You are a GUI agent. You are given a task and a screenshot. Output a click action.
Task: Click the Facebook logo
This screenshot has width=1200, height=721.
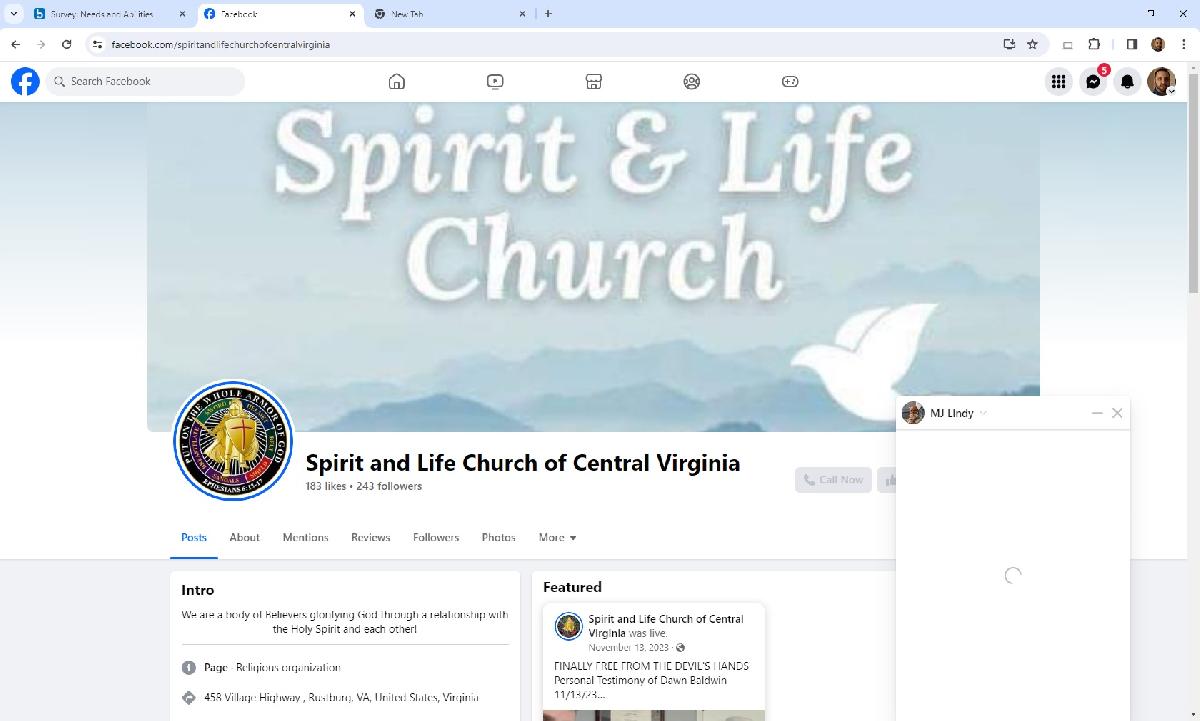click(25, 82)
